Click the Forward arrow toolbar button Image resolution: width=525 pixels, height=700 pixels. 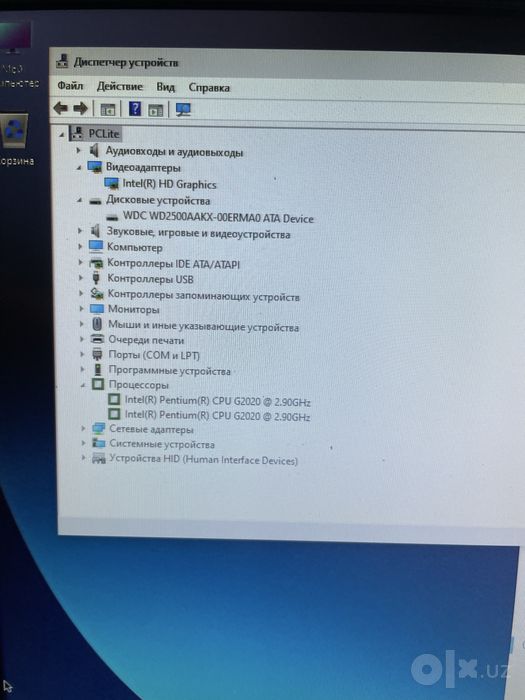[x=80, y=108]
